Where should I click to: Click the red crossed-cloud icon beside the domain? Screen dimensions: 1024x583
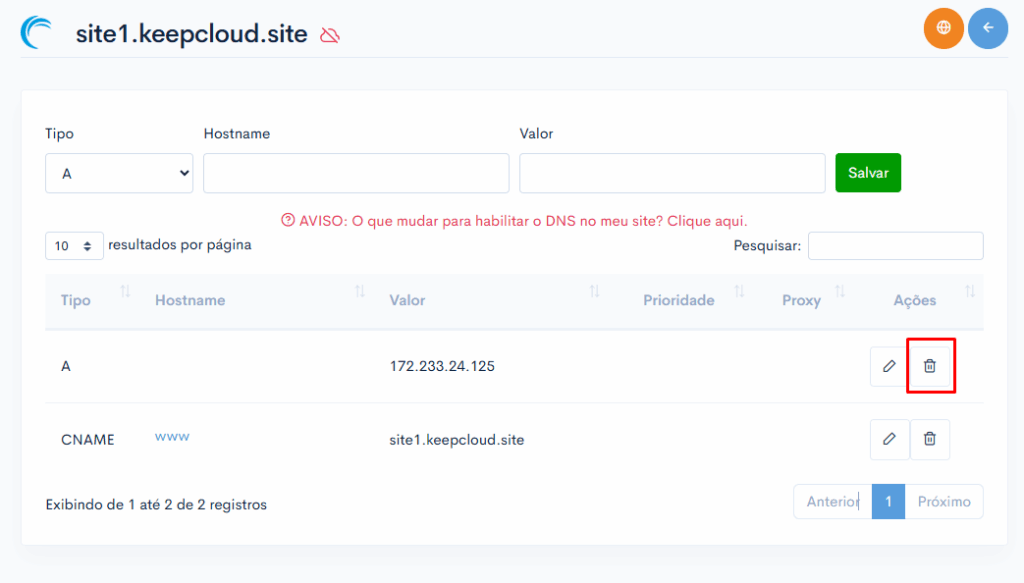tap(330, 35)
